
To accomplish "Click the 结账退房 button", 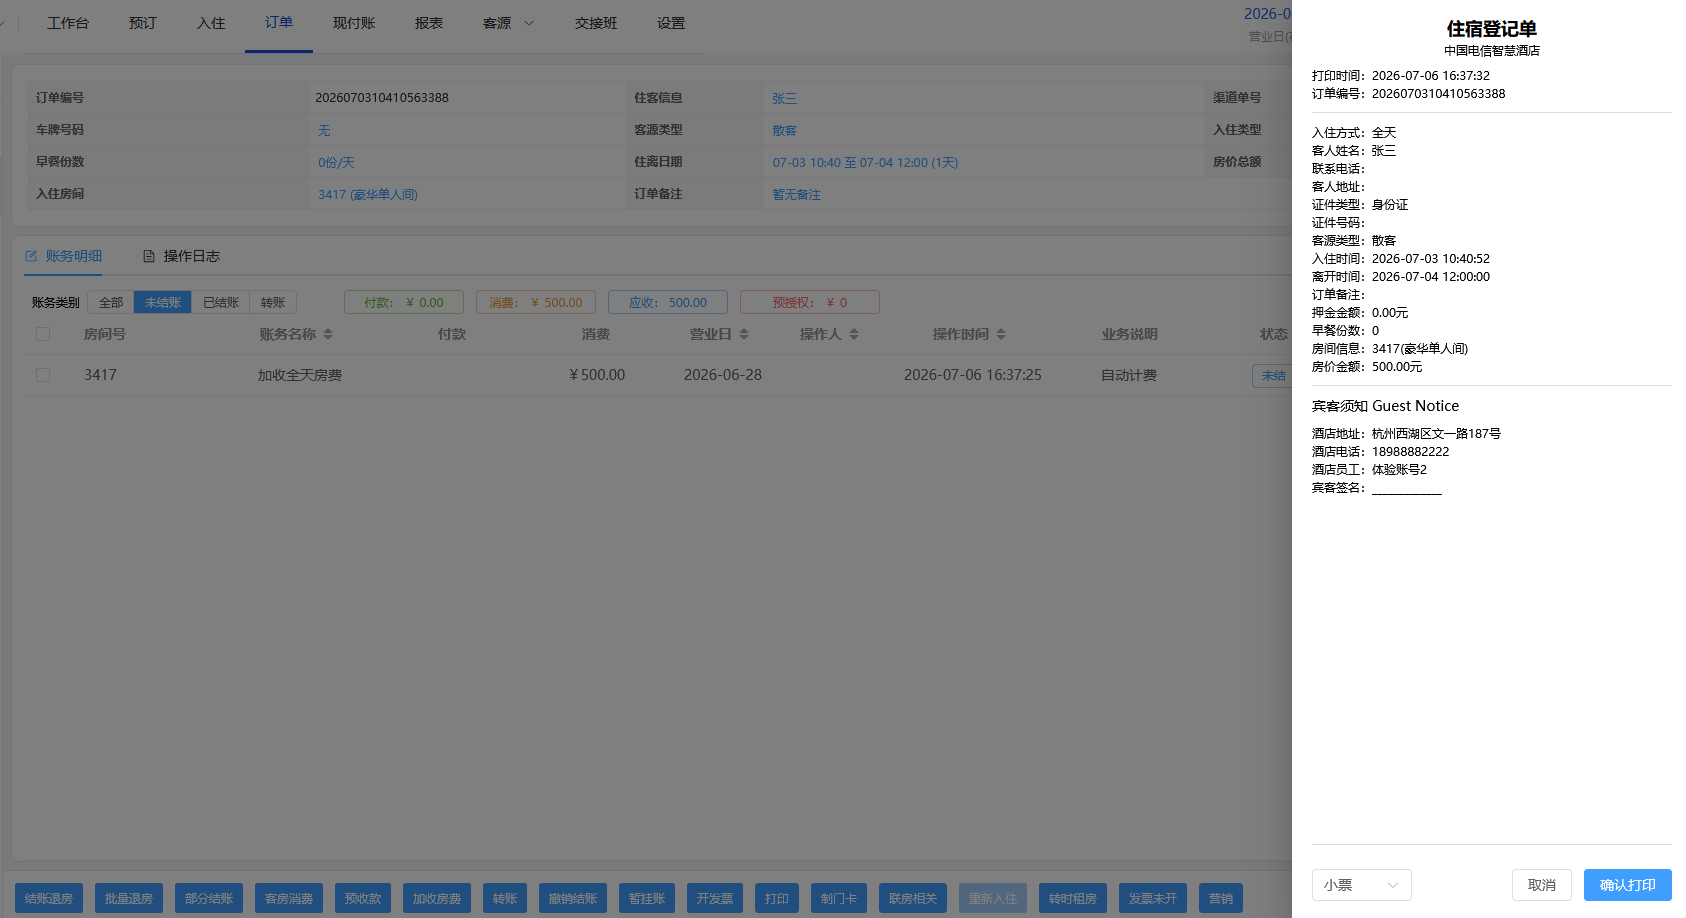I will [x=49, y=898].
